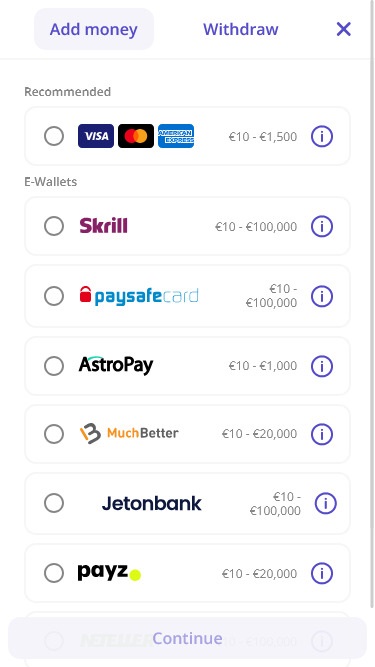
Task: Show Jetonbank info icon
Action: 325,504
